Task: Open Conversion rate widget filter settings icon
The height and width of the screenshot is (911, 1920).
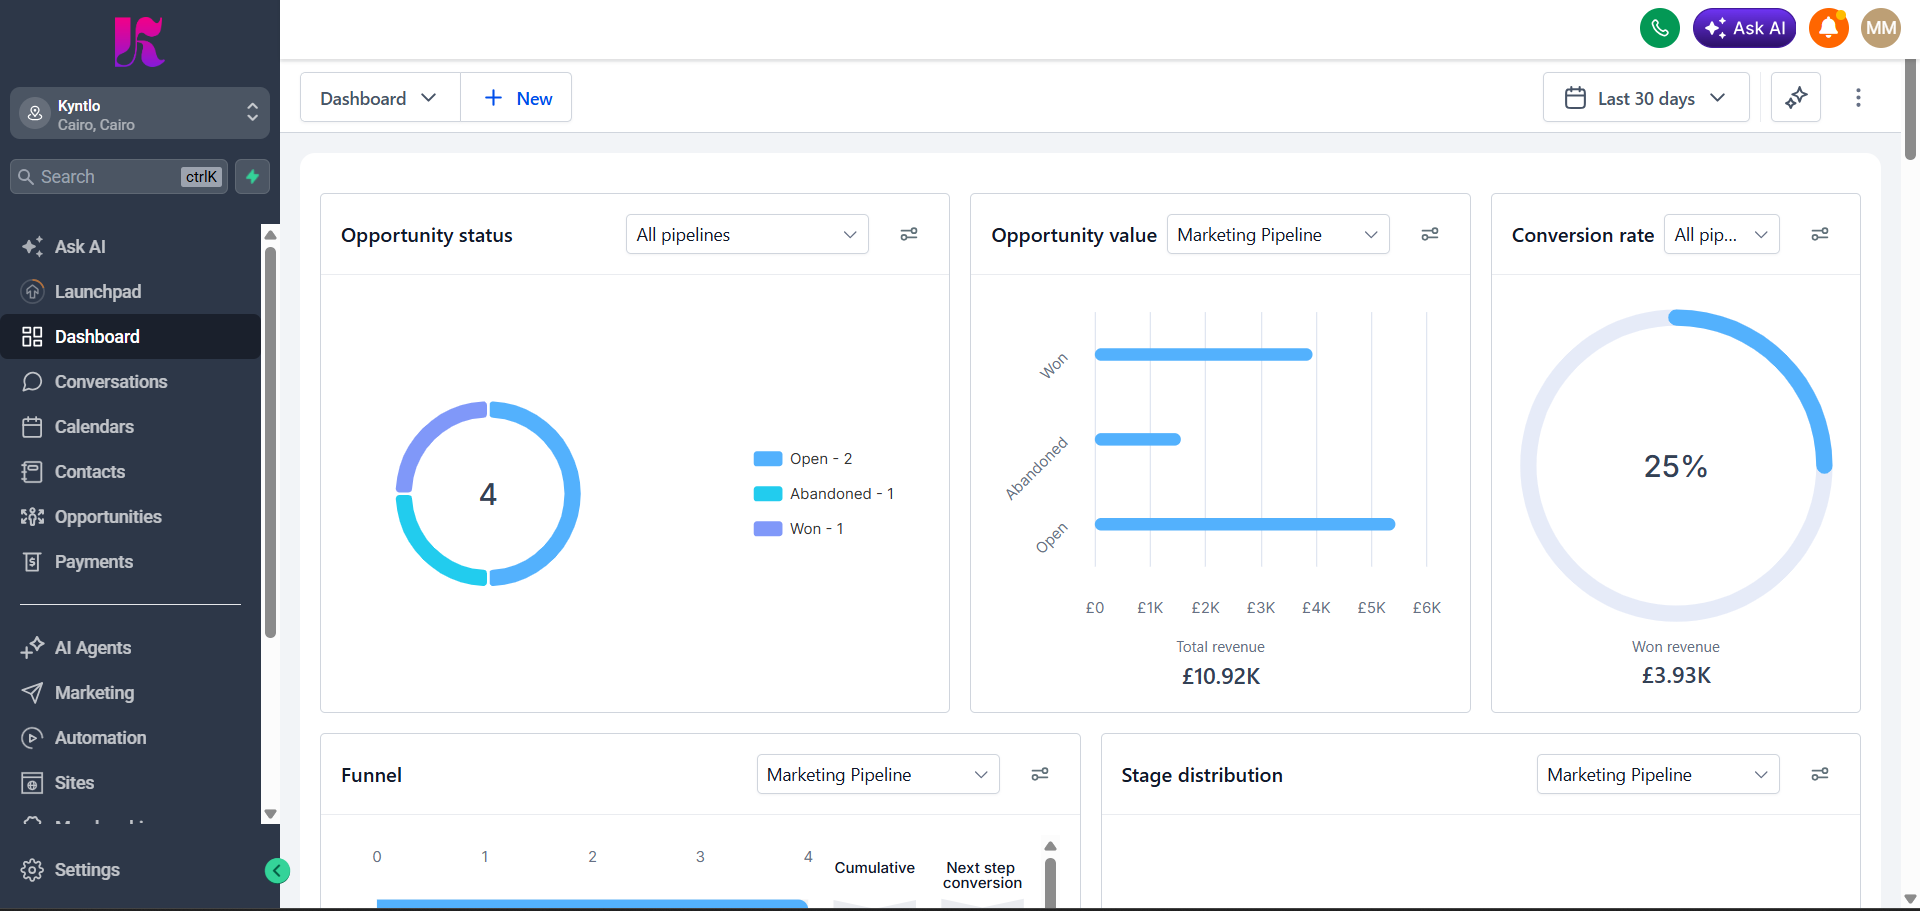Action: click(x=1820, y=234)
